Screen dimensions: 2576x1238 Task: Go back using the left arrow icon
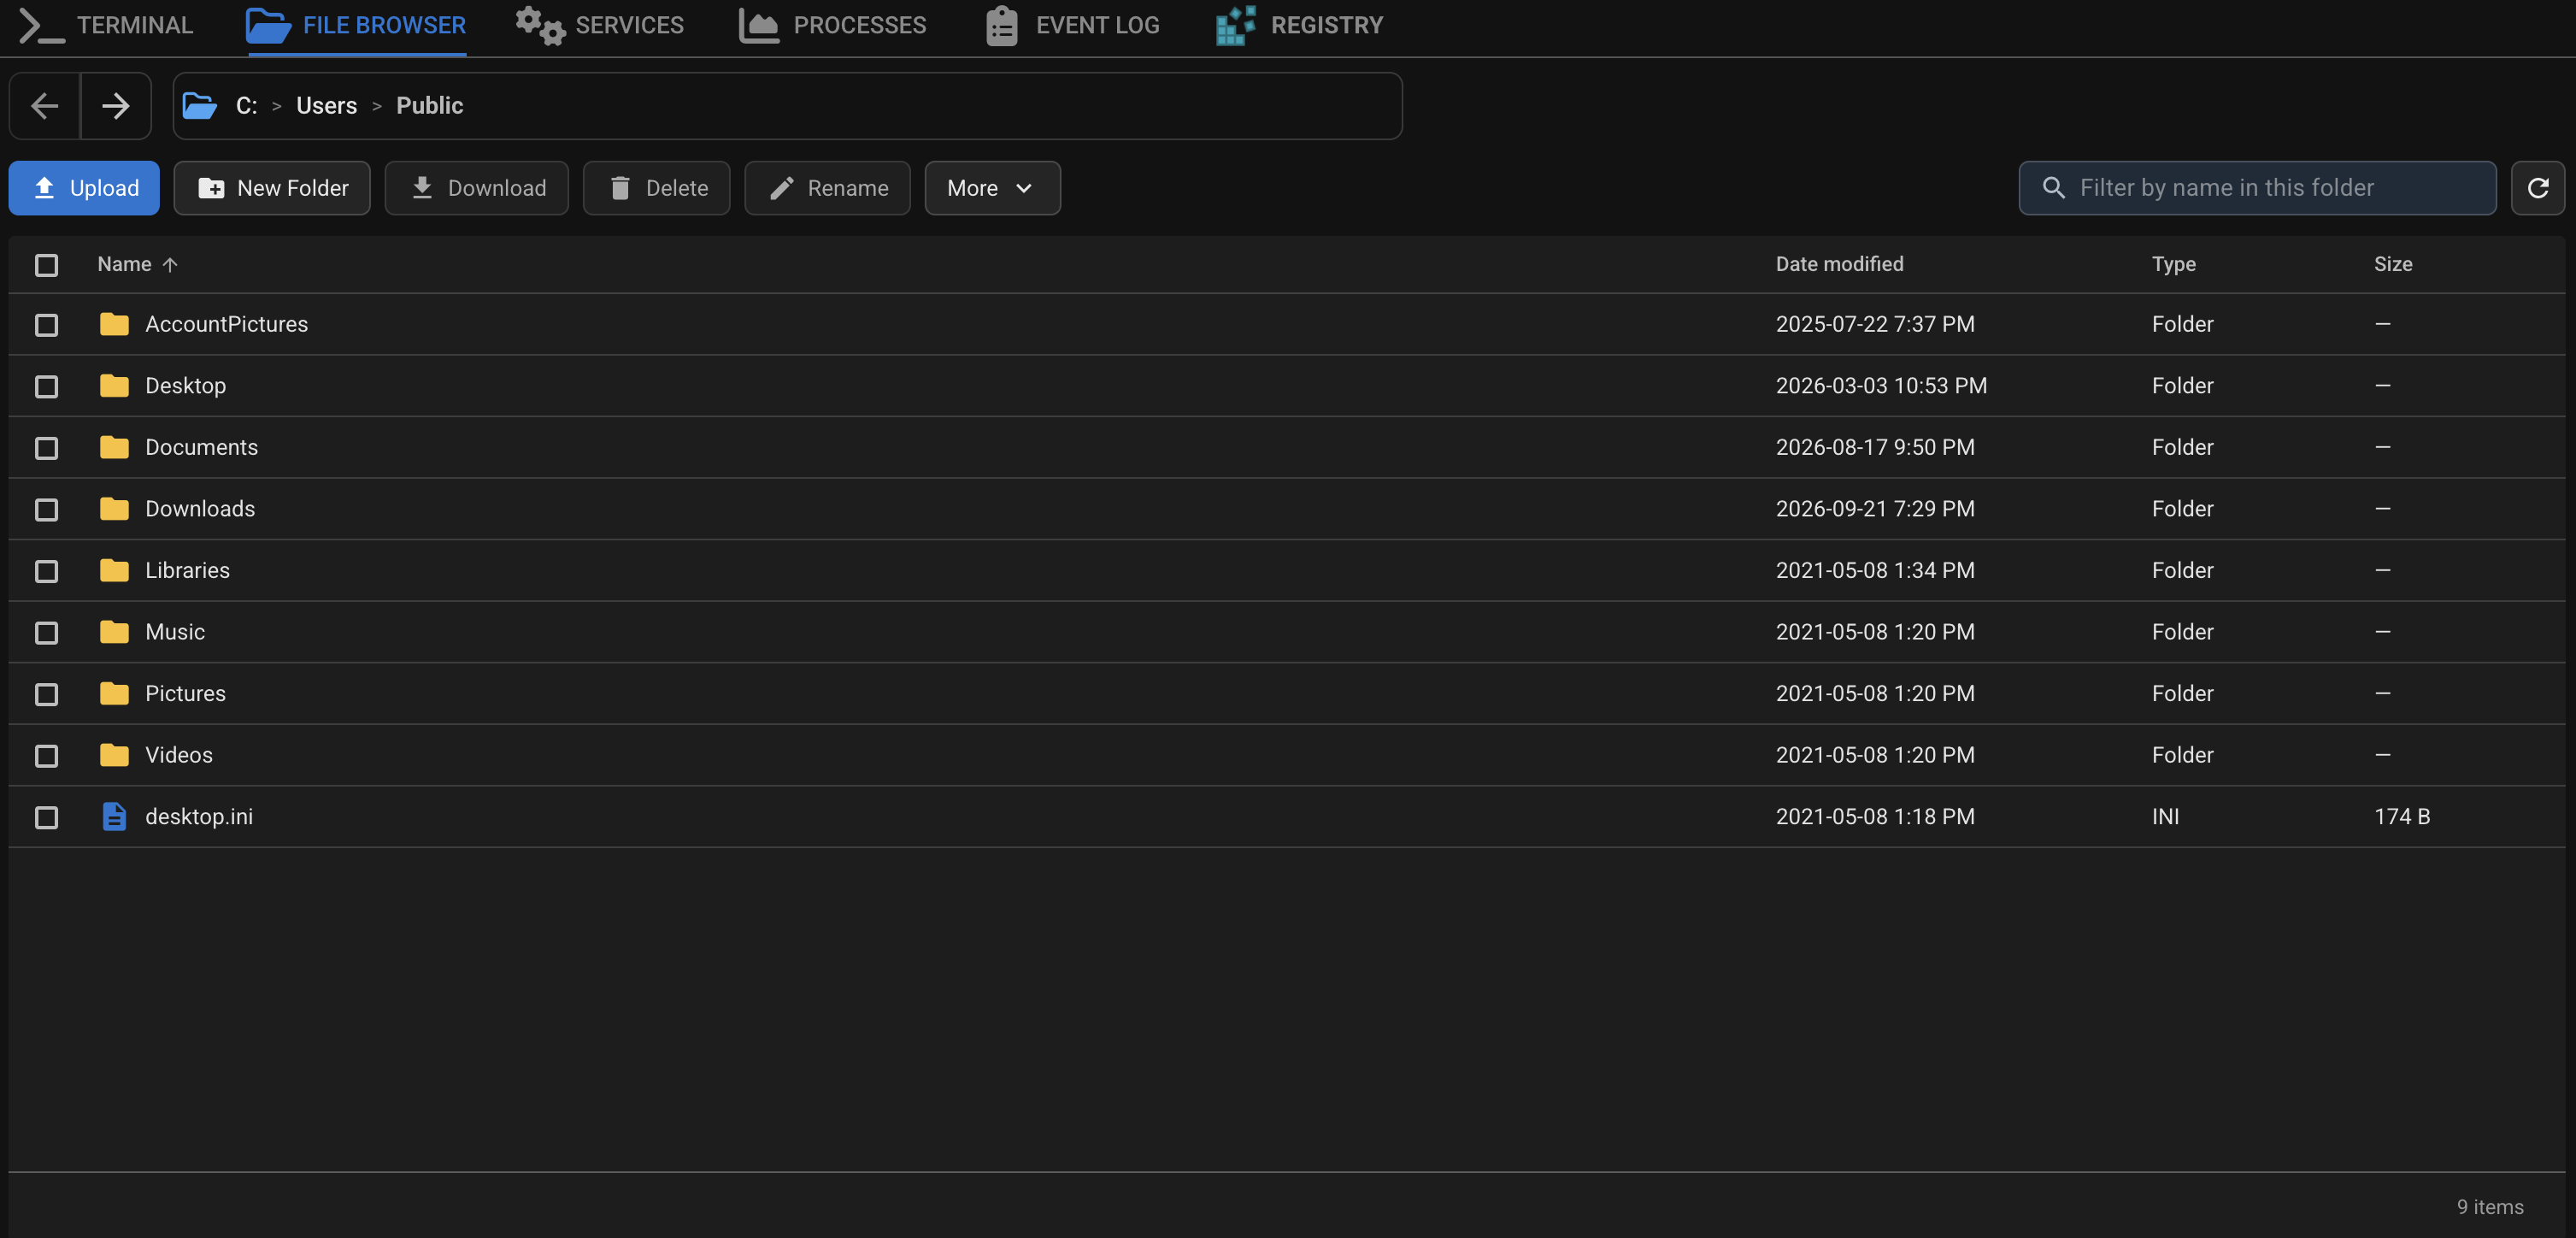pyautogui.click(x=45, y=105)
